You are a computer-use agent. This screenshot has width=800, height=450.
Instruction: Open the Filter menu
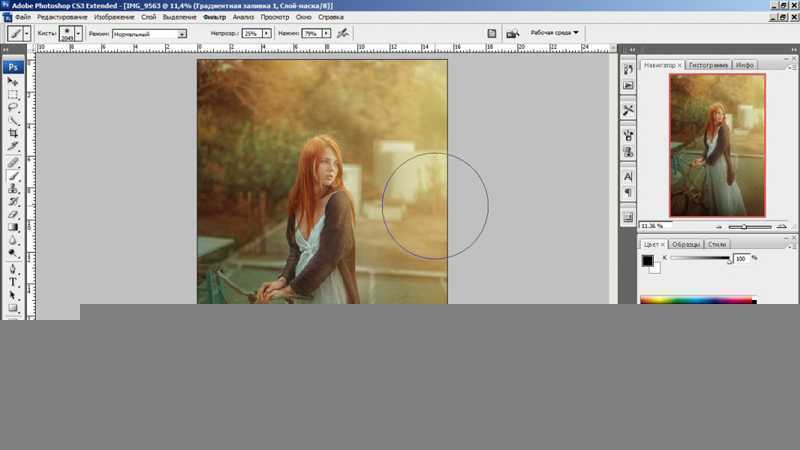pyautogui.click(x=214, y=17)
